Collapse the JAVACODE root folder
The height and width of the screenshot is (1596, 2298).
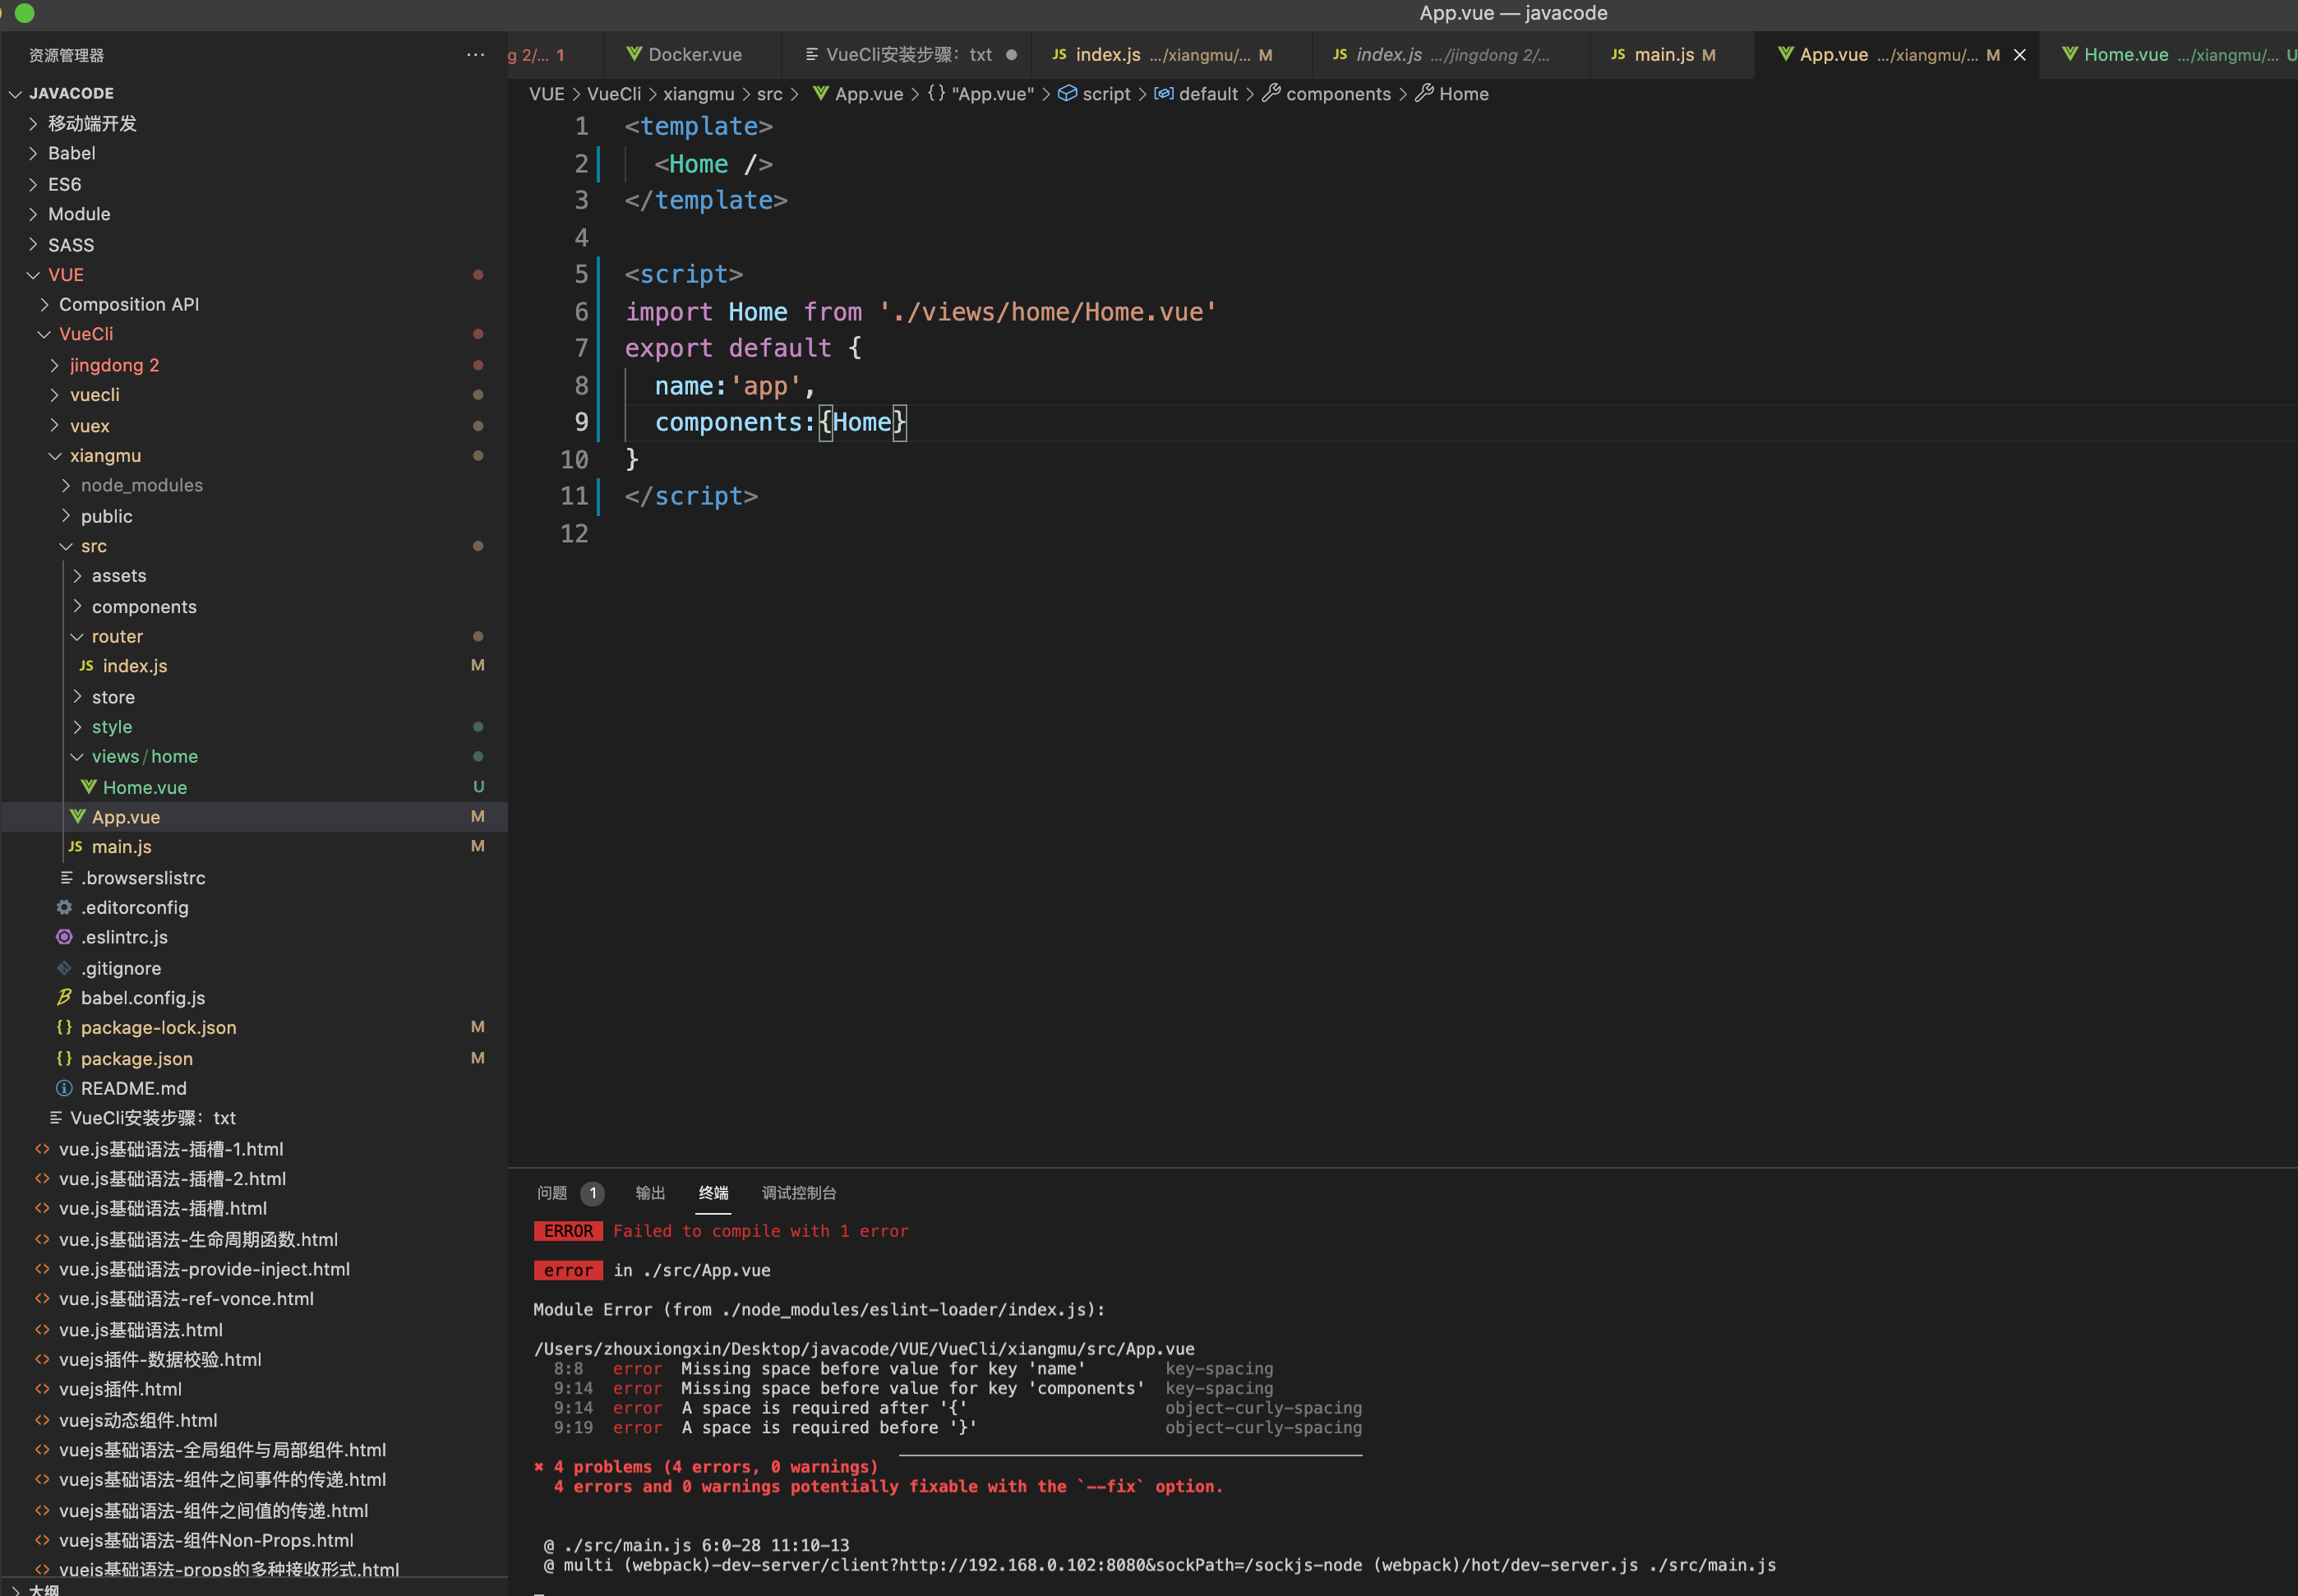[x=15, y=93]
